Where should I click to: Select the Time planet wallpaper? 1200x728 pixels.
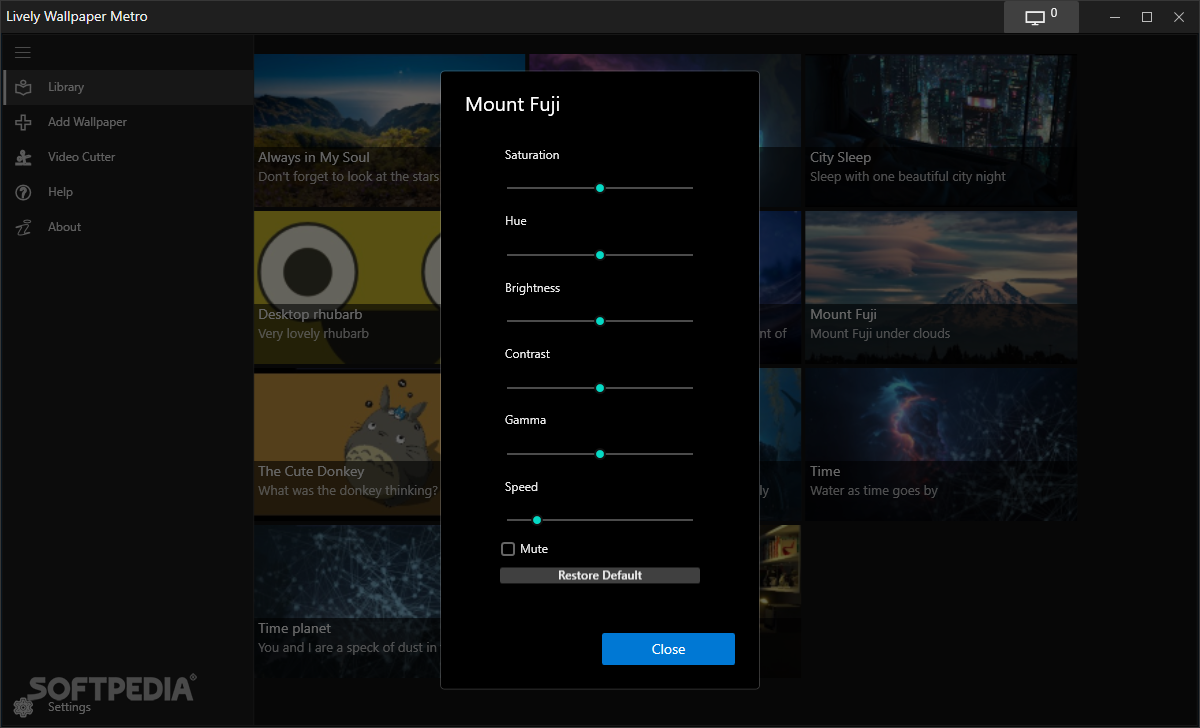click(x=347, y=602)
